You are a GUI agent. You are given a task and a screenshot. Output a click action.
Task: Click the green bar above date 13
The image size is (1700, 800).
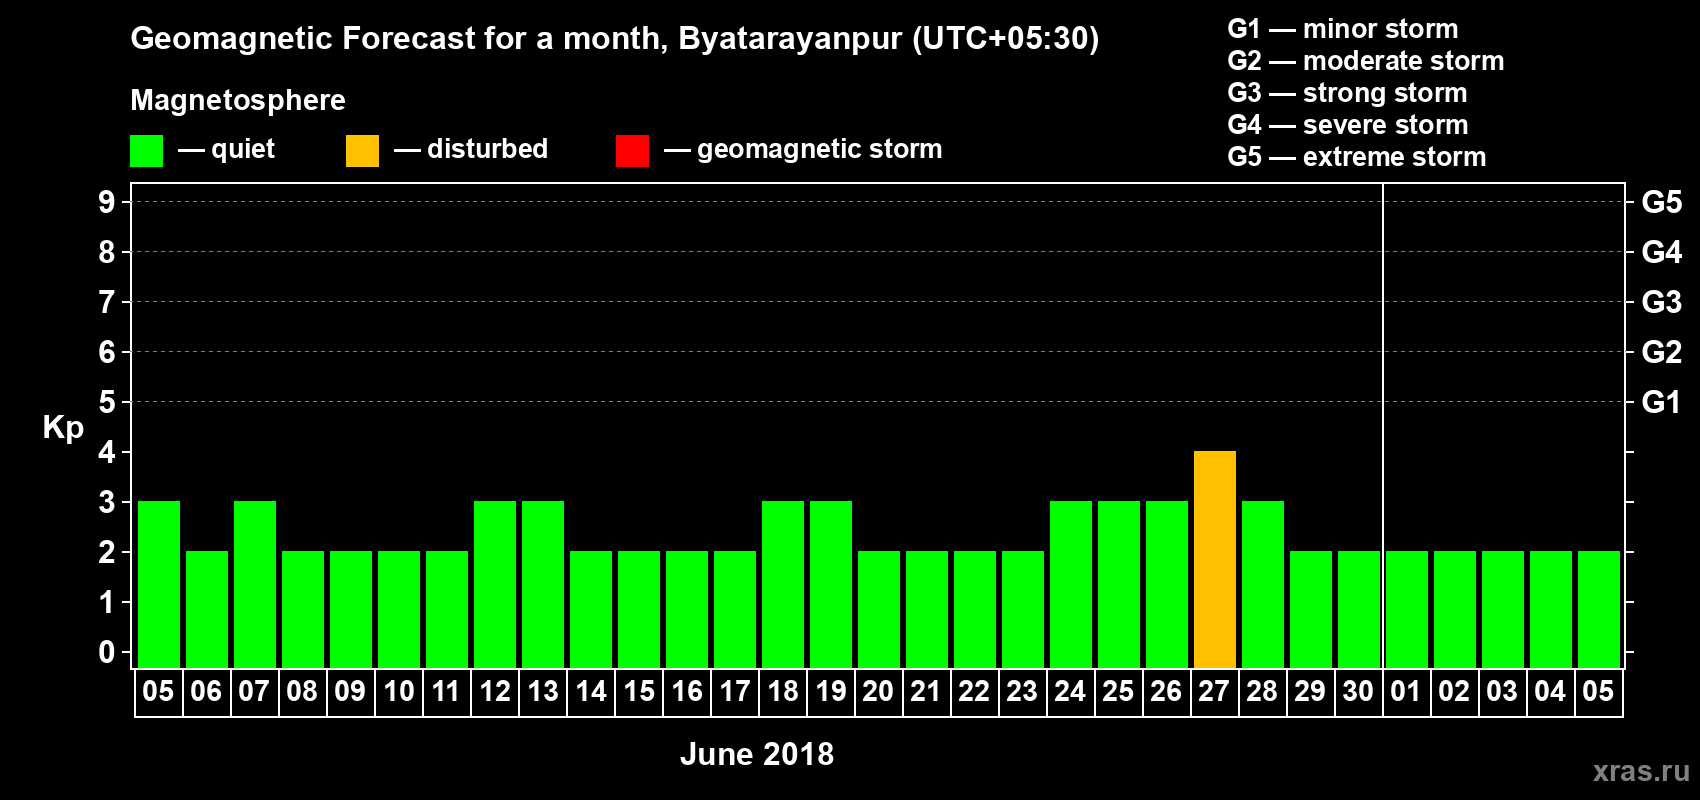543,584
